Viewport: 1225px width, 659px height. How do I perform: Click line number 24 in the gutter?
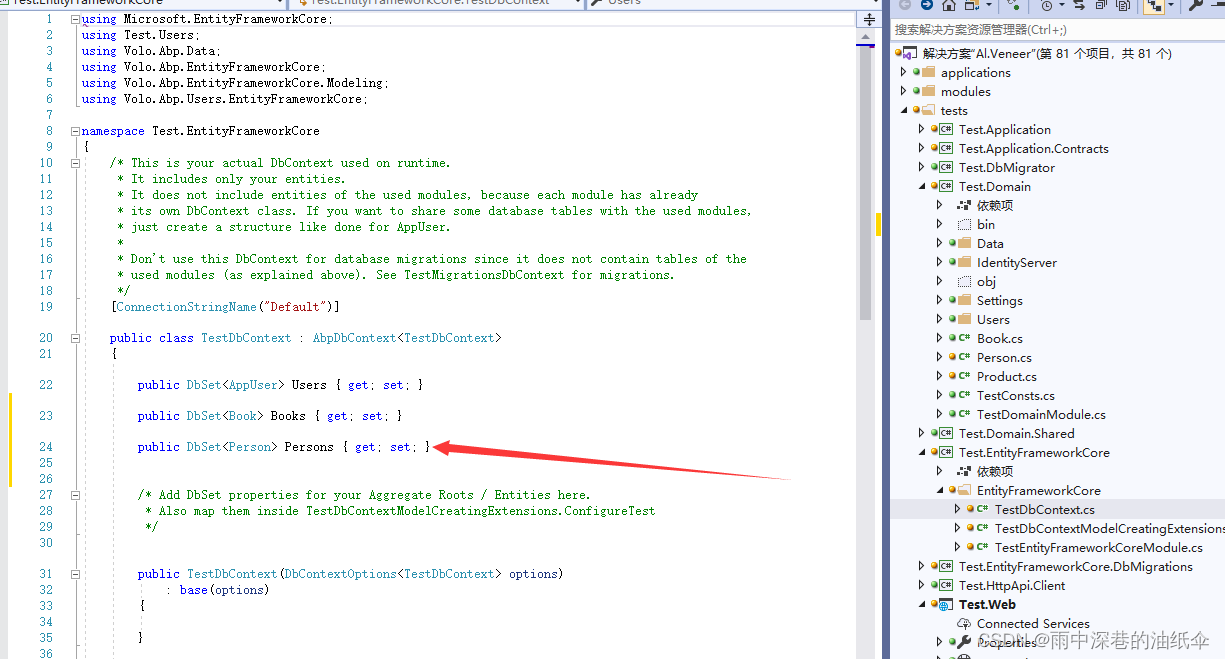pos(45,447)
